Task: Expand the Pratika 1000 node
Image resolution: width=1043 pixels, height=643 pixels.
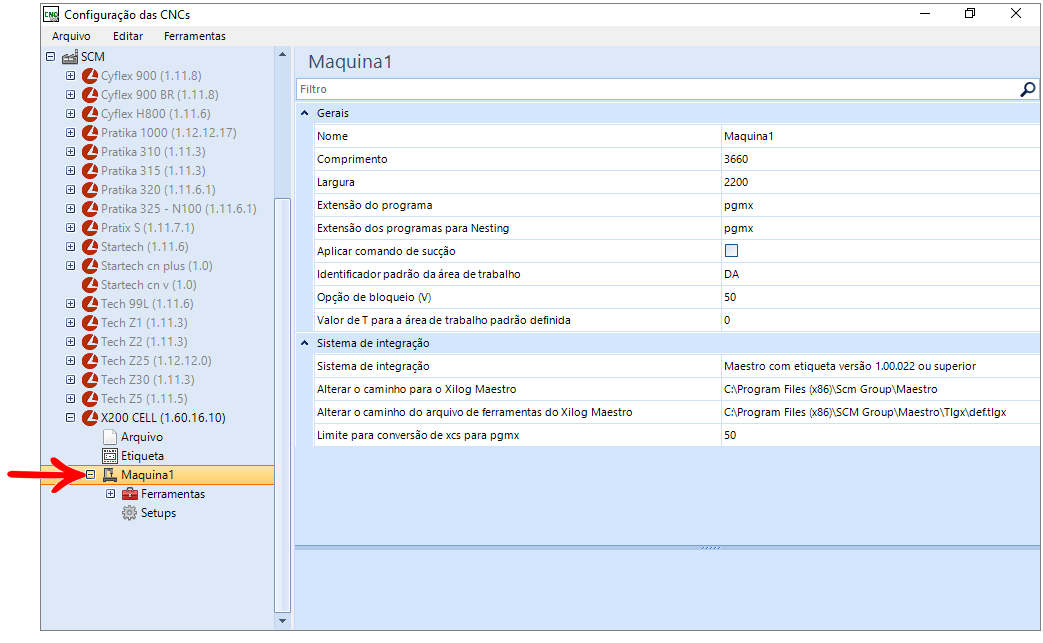Action: coord(71,133)
